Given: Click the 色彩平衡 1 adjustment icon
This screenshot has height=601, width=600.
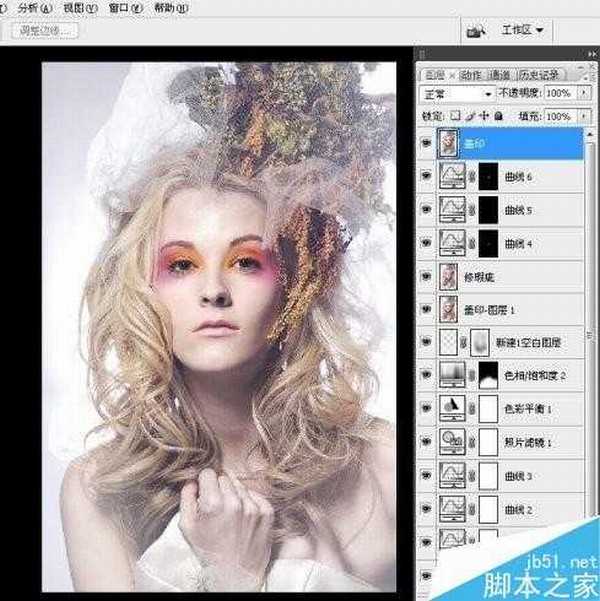Looking at the screenshot, I should click(x=451, y=408).
